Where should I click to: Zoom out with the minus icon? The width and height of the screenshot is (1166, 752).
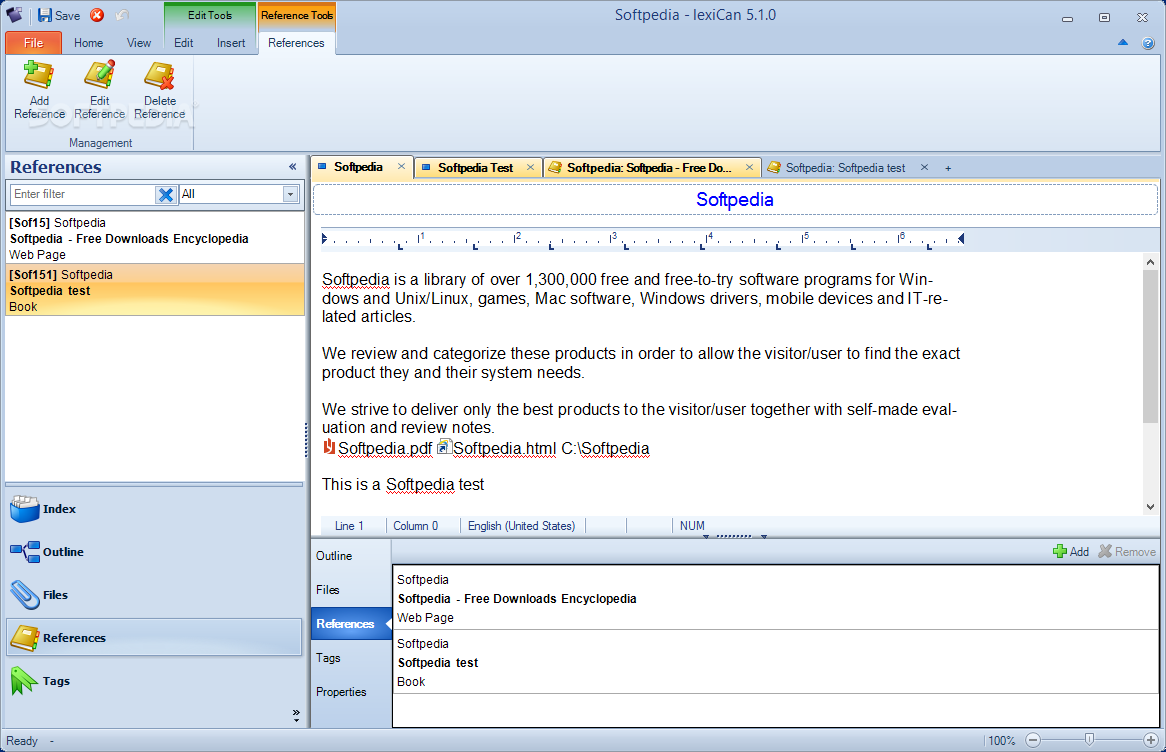click(1033, 740)
